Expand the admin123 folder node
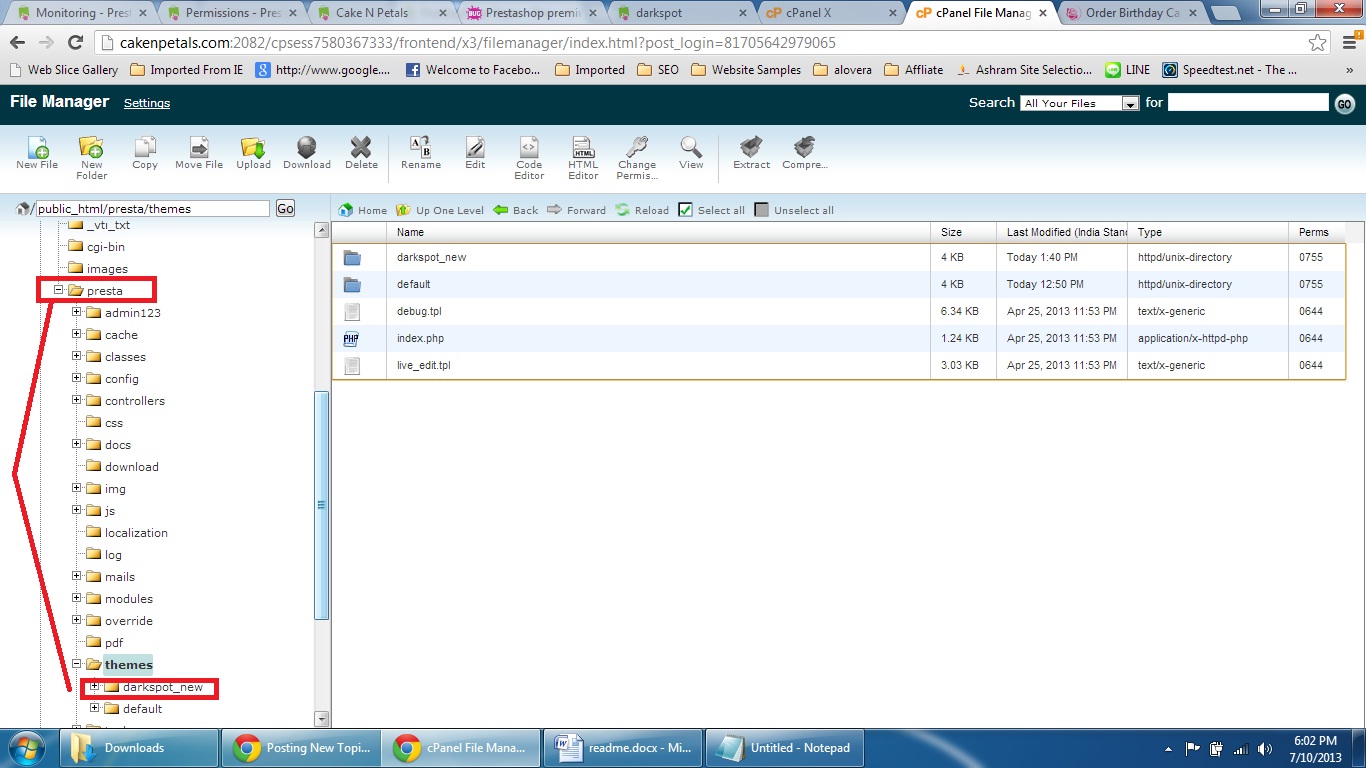This screenshot has height=768, width=1366. point(77,312)
